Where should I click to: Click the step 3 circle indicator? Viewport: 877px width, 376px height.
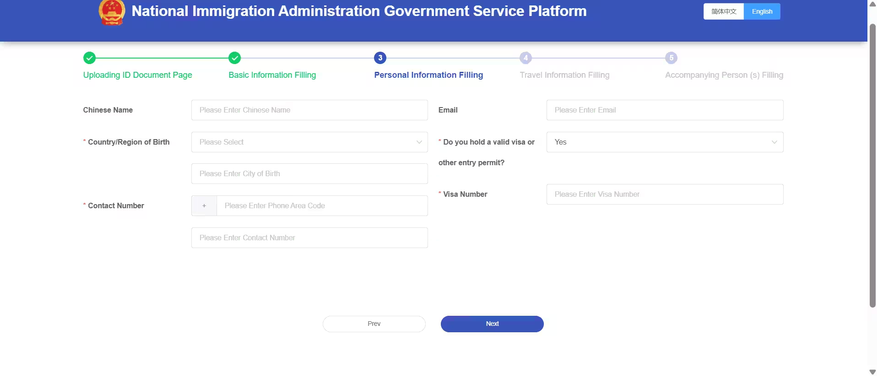click(380, 58)
